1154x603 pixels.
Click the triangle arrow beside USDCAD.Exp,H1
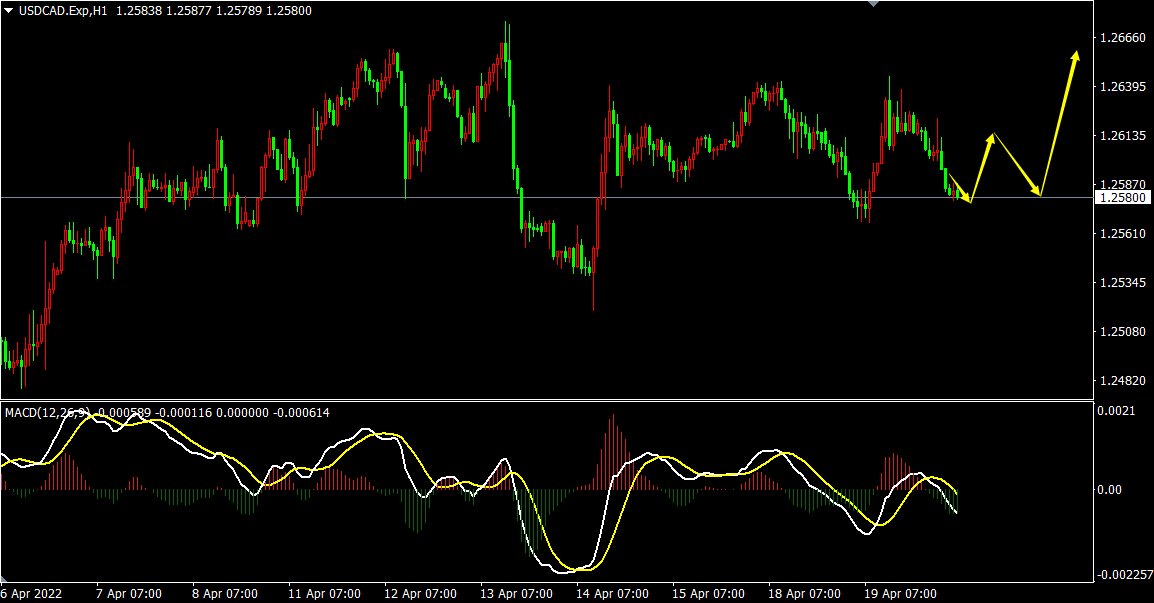(x=8, y=9)
